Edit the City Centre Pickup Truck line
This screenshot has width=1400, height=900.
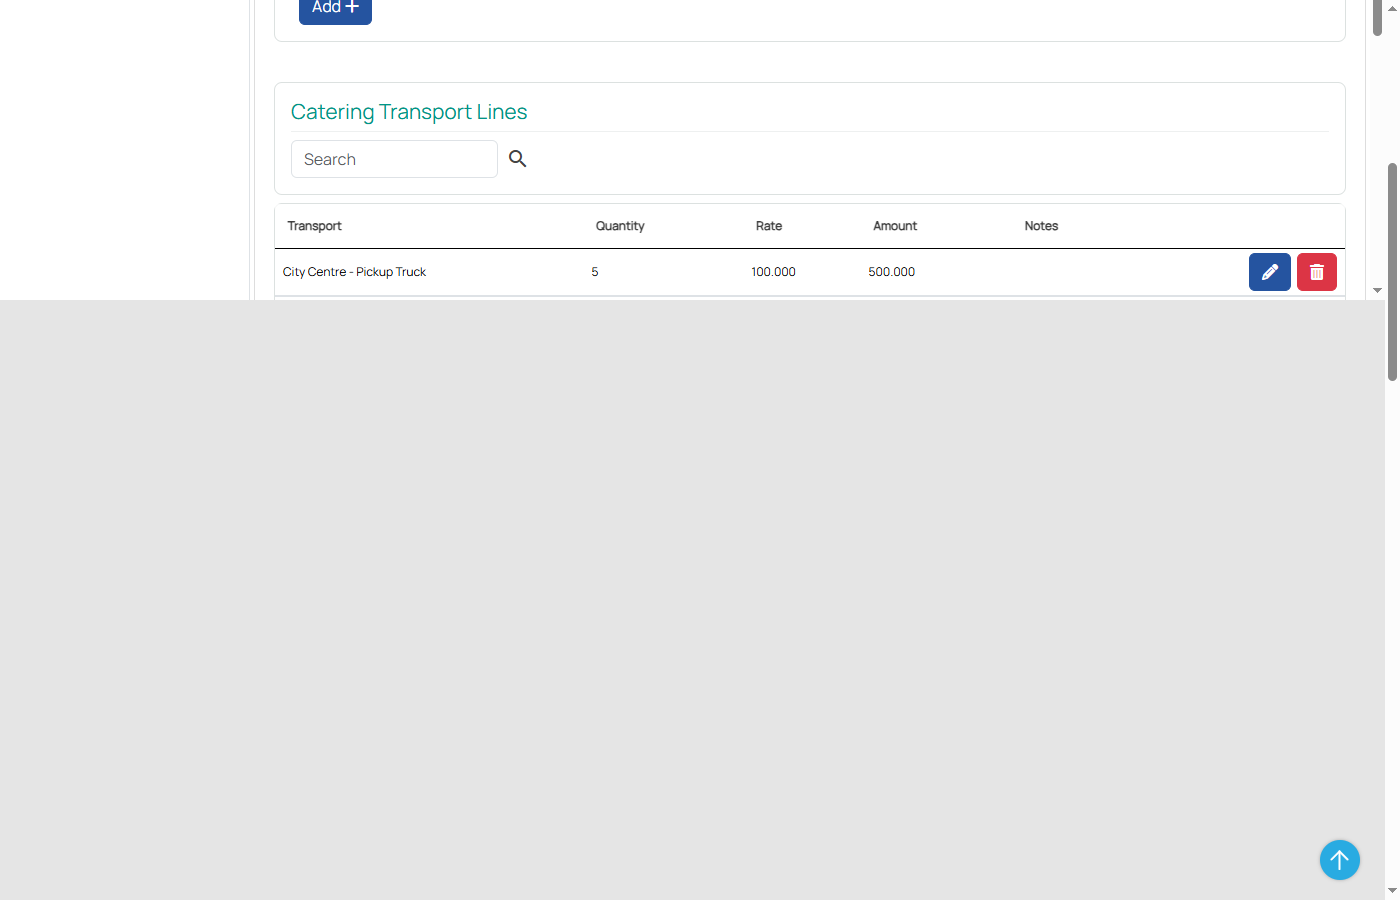pyautogui.click(x=1269, y=272)
